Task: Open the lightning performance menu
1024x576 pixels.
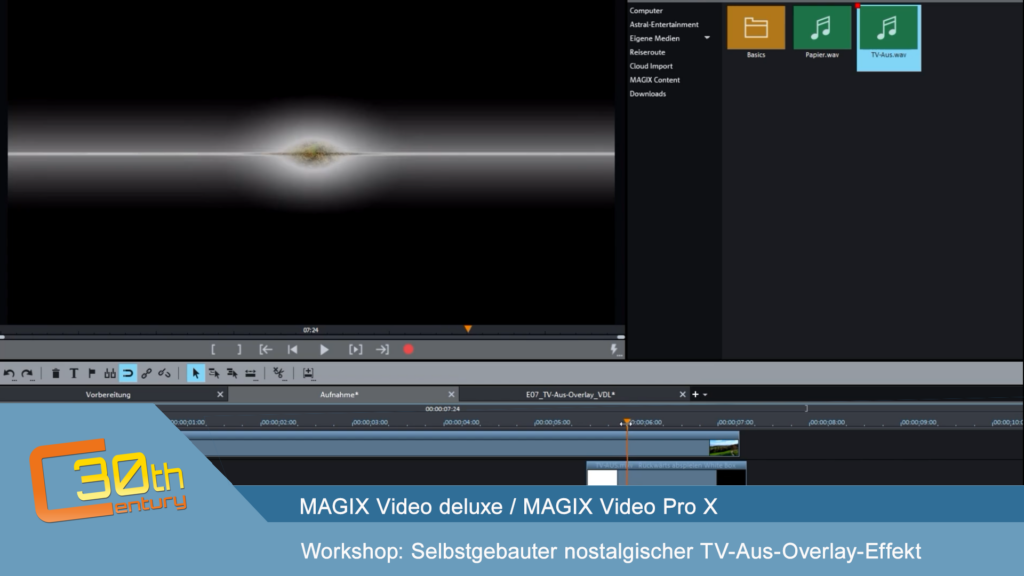Action: point(615,350)
